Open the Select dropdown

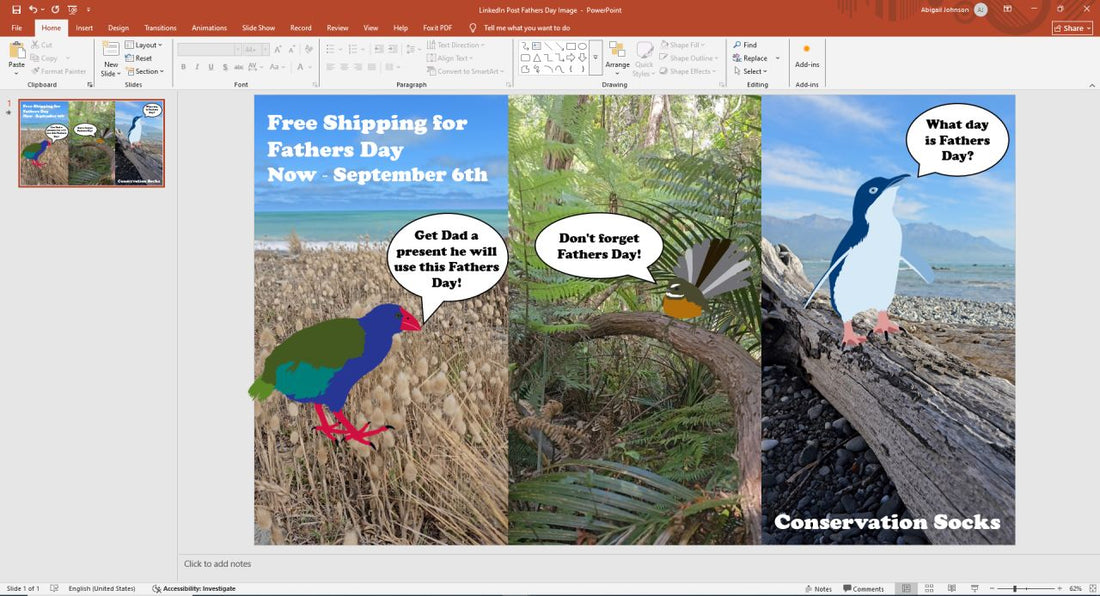pyautogui.click(x=751, y=72)
